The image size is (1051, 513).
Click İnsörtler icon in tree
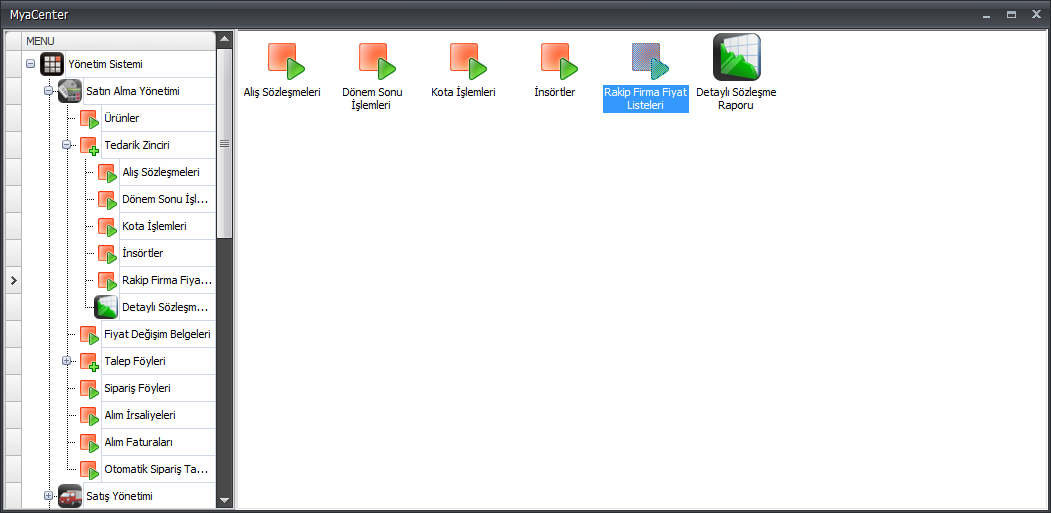[107, 254]
